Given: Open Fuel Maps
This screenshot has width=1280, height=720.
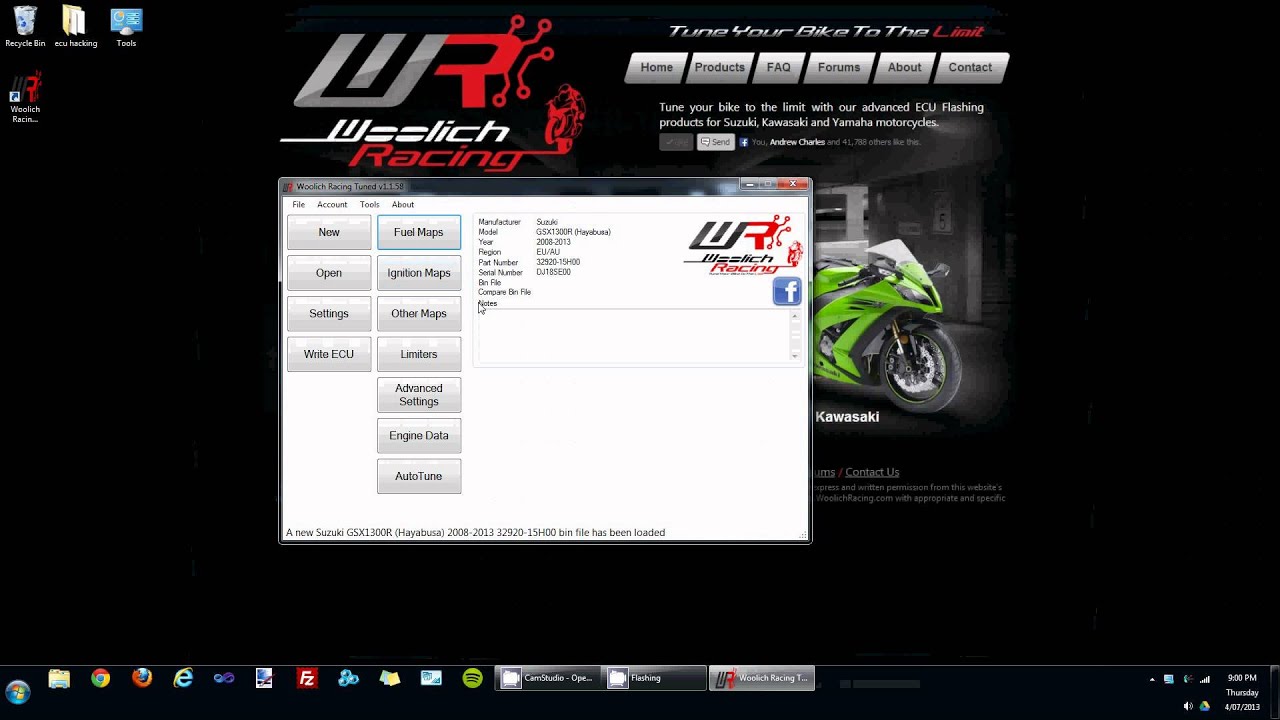Looking at the screenshot, I should [419, 232].
